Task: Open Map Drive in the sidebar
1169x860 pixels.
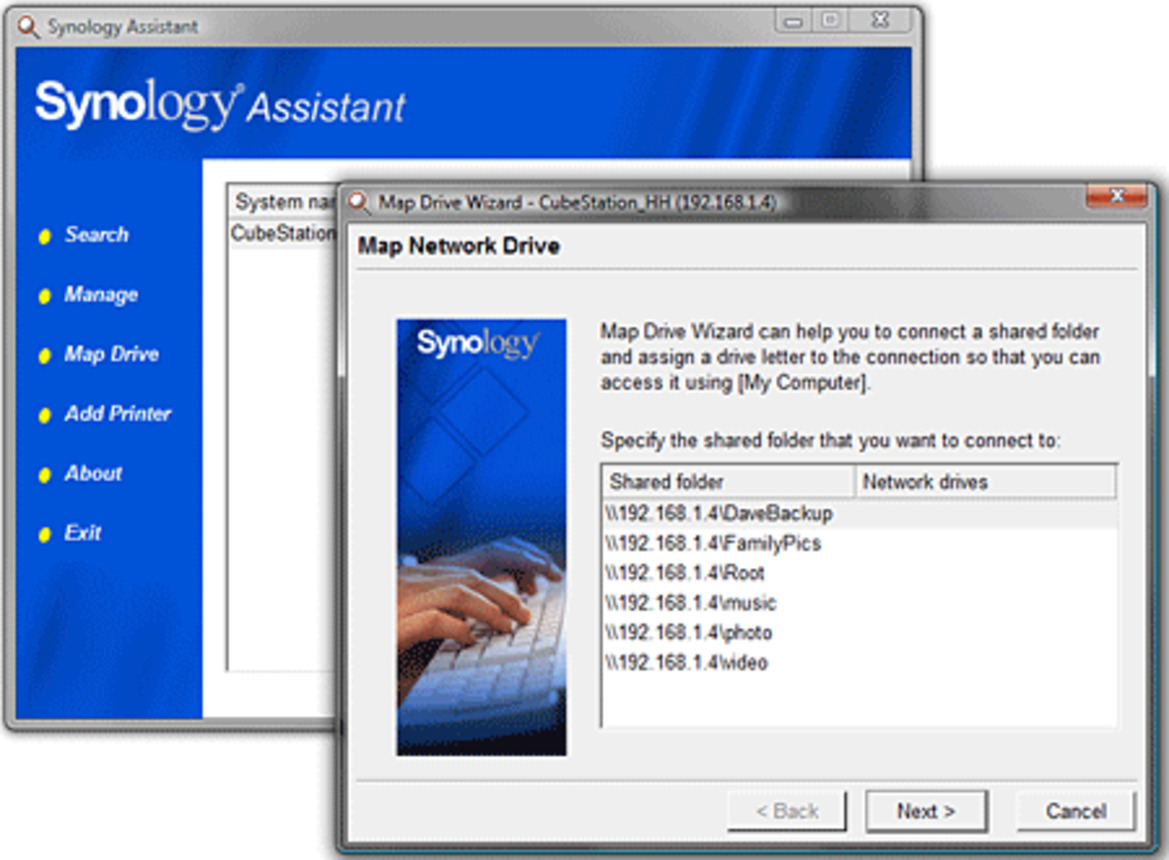Action: pos(111,354)
